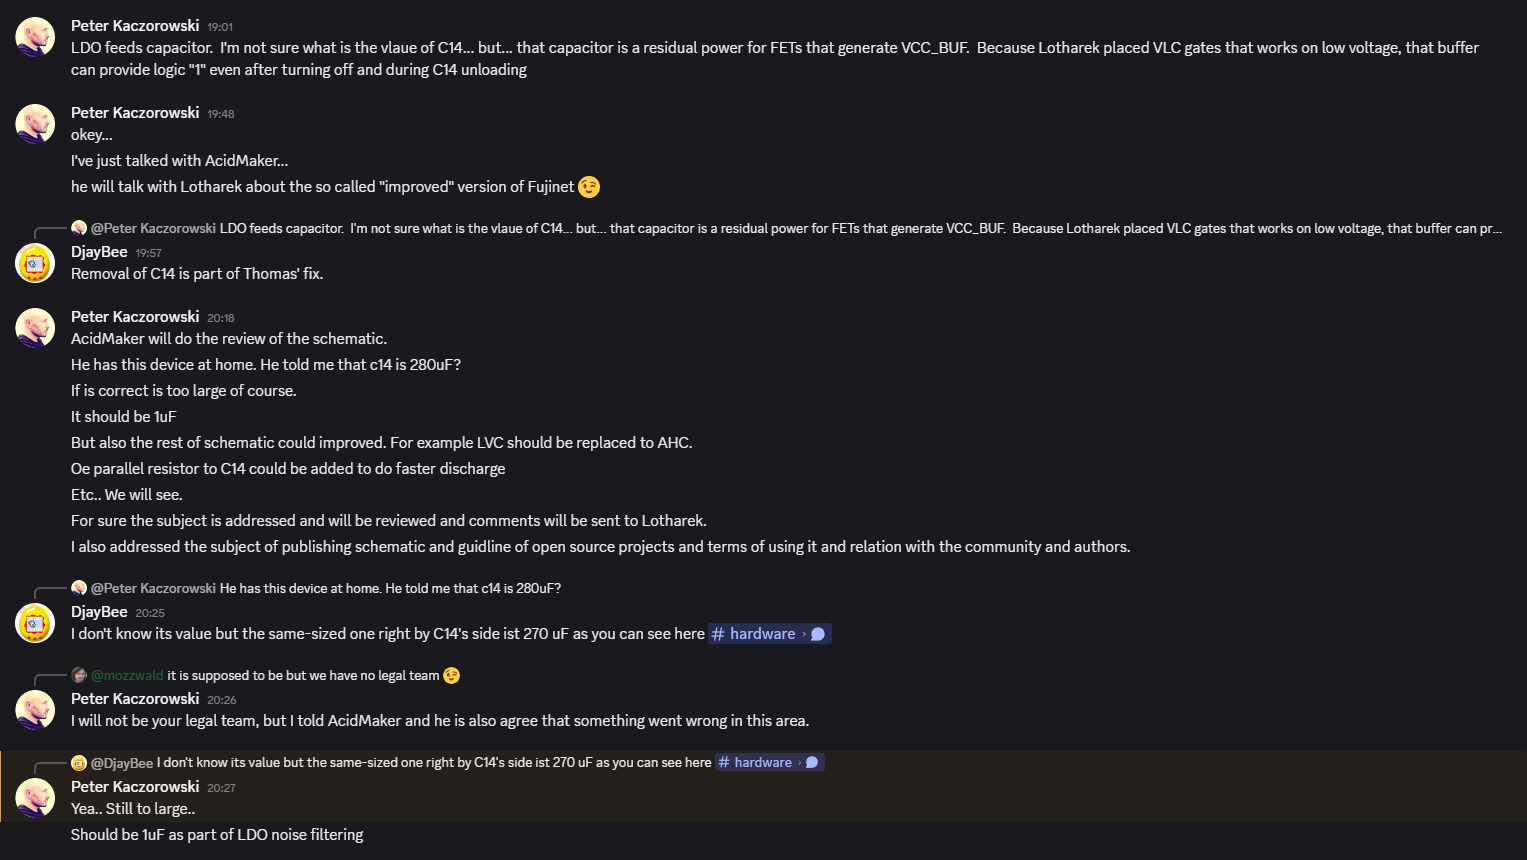
Task: Click the Peter Kaczorowski username at 20:26
Action: point(135,699)
